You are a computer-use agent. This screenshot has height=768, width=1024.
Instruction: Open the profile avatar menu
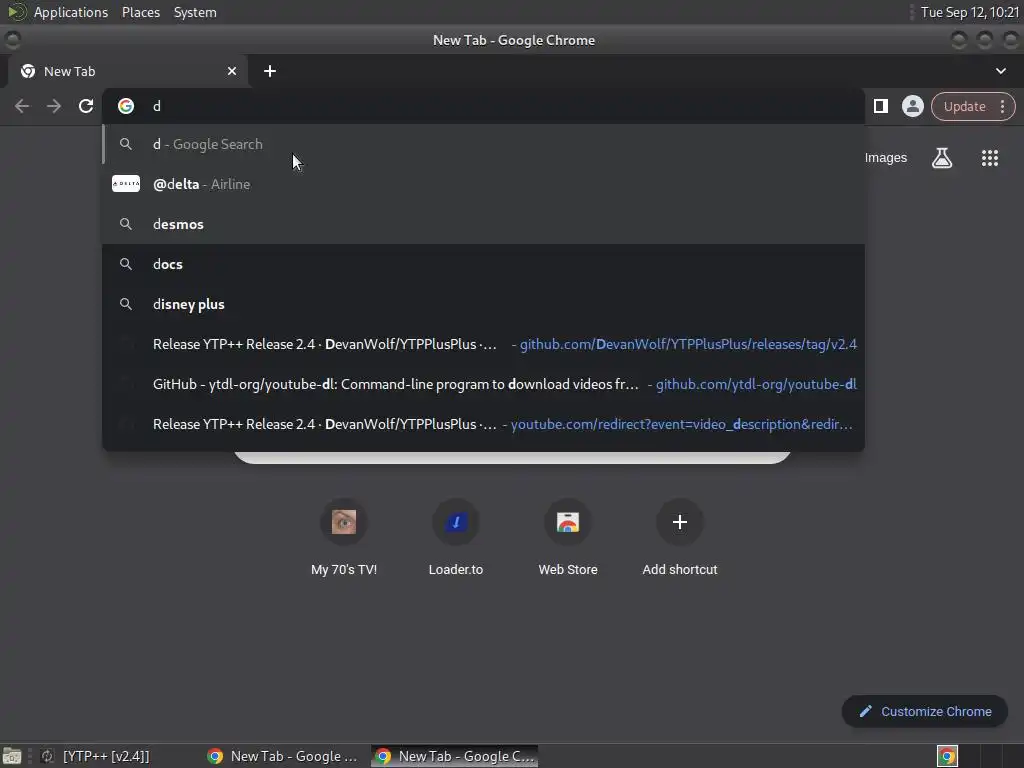(x=912, y=106)
